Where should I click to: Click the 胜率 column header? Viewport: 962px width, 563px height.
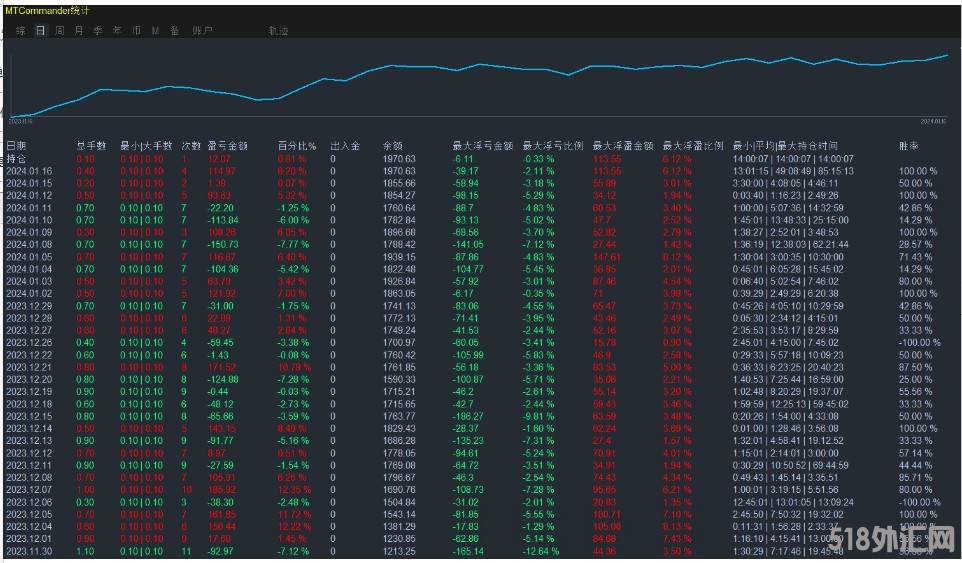tap(909, 146)
